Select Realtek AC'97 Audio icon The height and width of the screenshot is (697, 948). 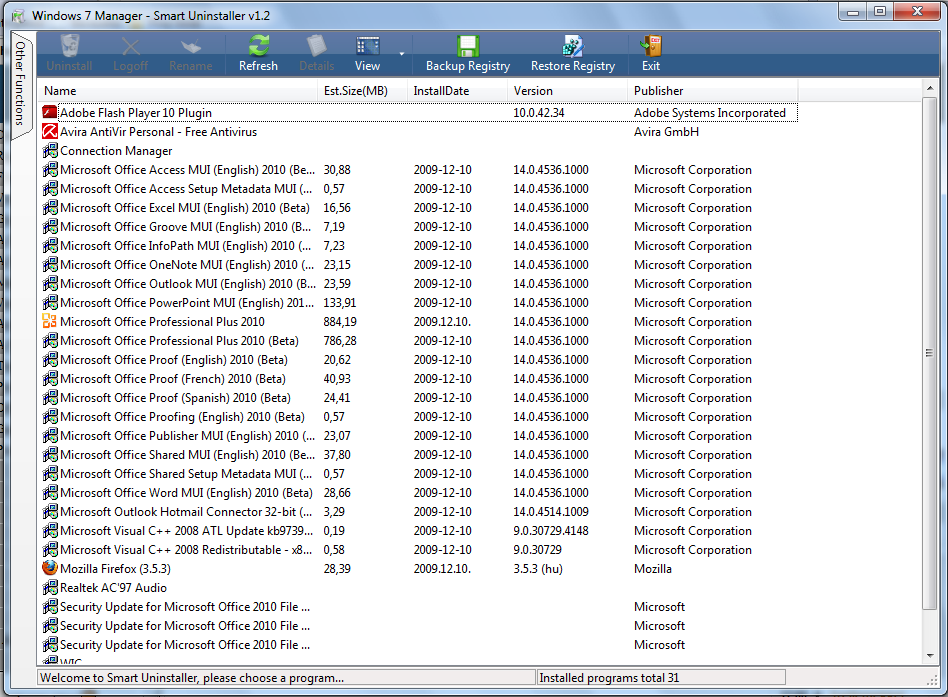[x=50, y=588]
